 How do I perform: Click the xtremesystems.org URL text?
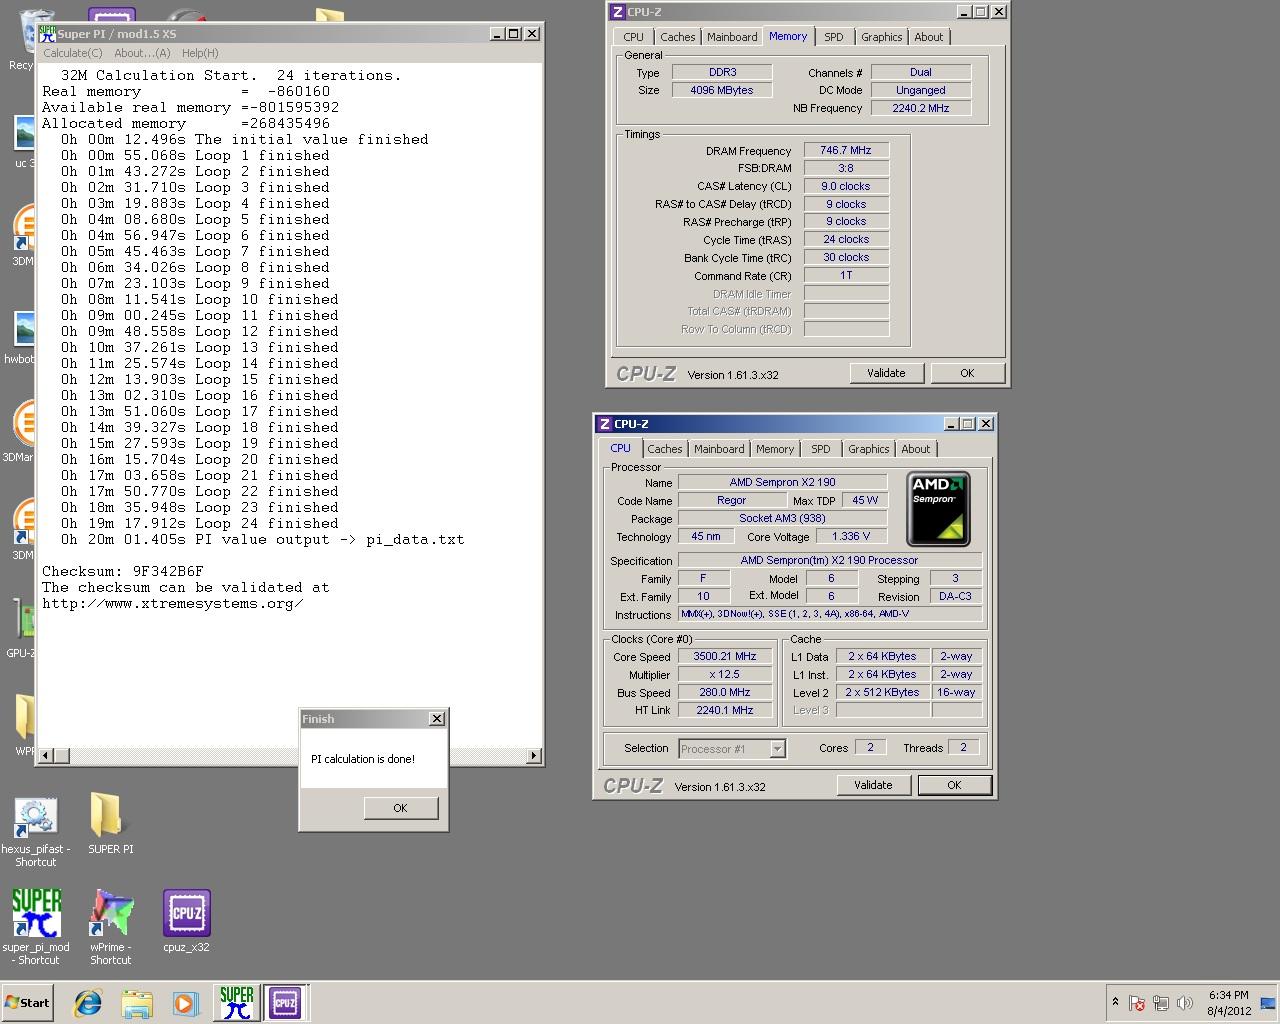[172, 603]
